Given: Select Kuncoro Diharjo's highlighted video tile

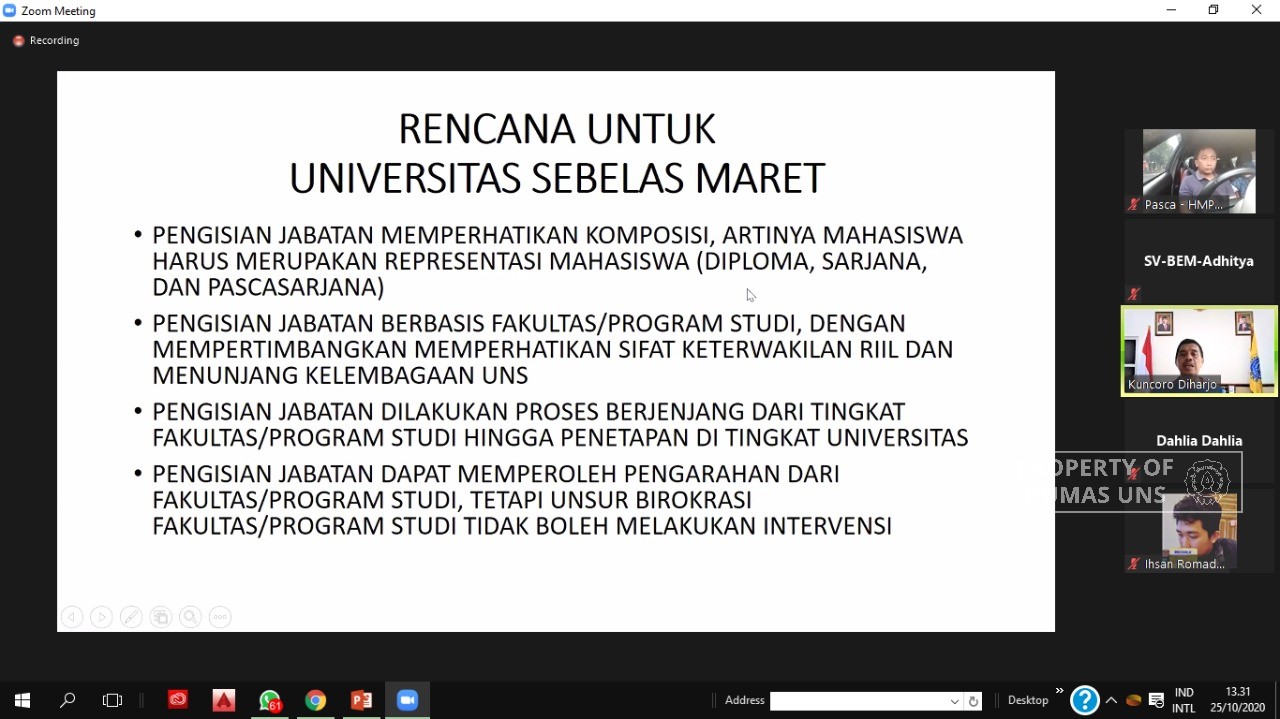Looking at the screenshot, I should click(x=1199, y=351).
